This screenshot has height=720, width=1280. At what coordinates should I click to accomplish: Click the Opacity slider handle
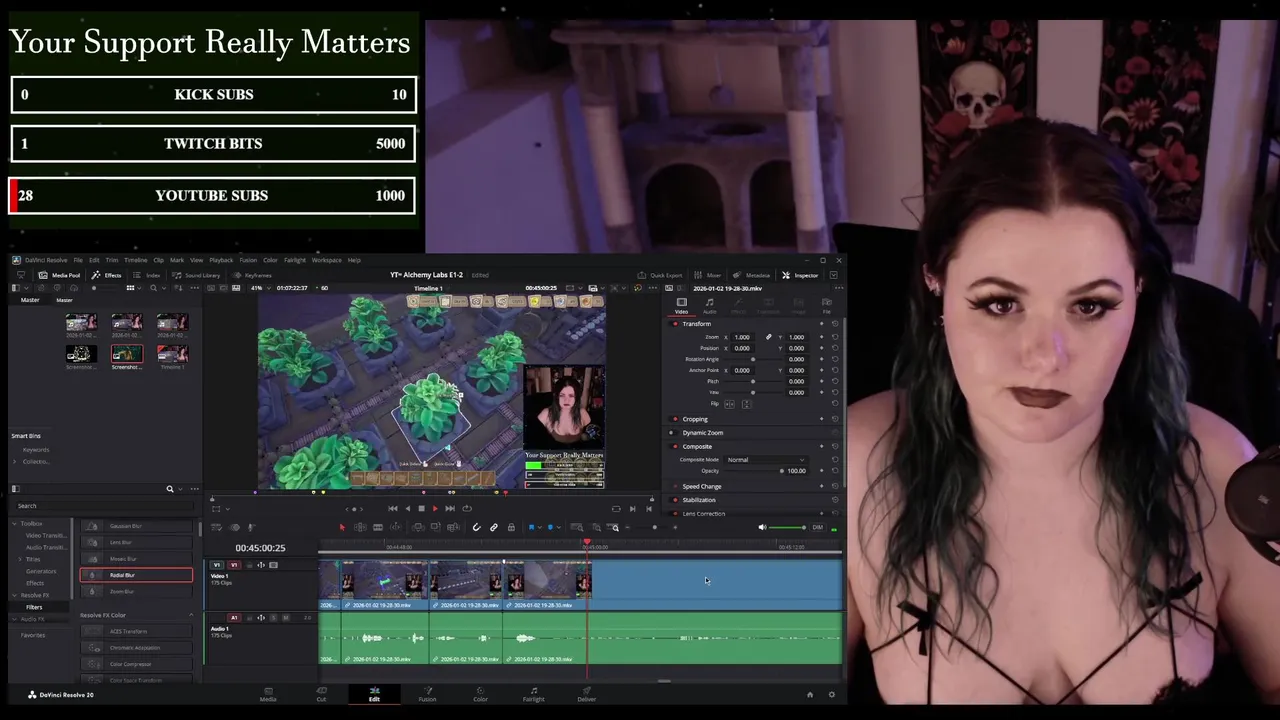782,471
